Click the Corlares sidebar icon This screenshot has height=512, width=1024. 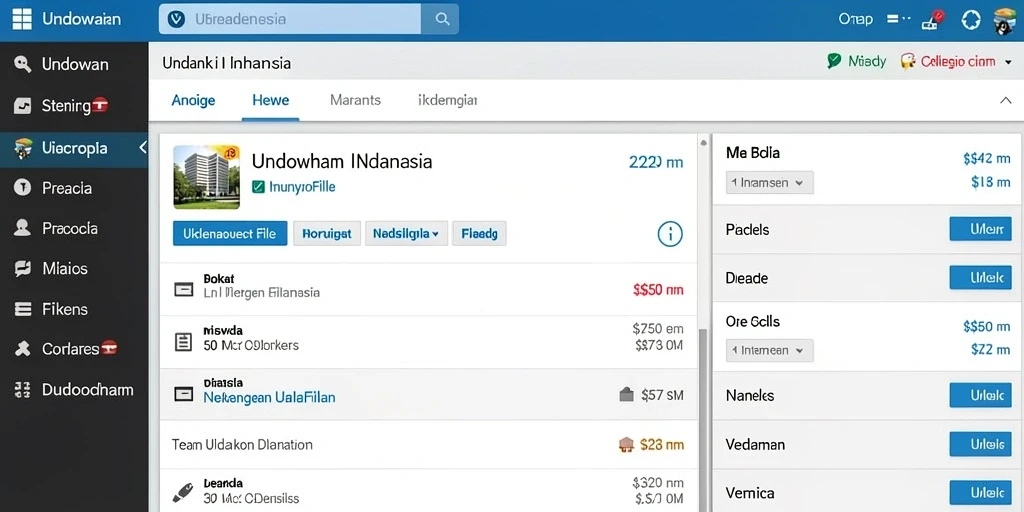[23, 349]
